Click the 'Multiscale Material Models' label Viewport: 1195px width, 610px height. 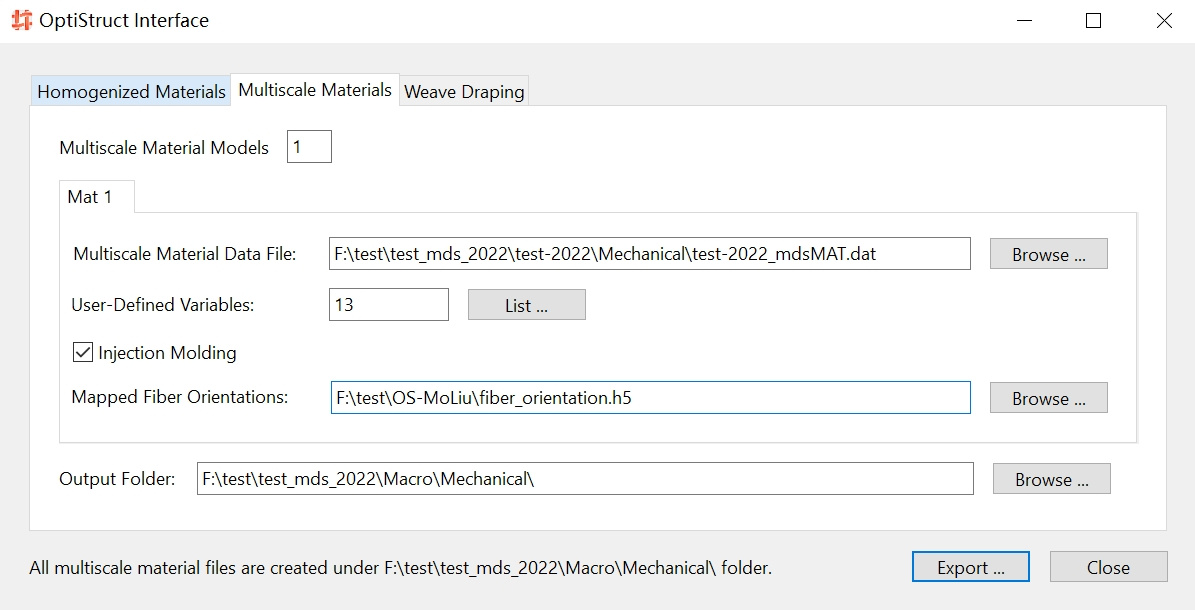pyautogui.click(x=164, y=147)
